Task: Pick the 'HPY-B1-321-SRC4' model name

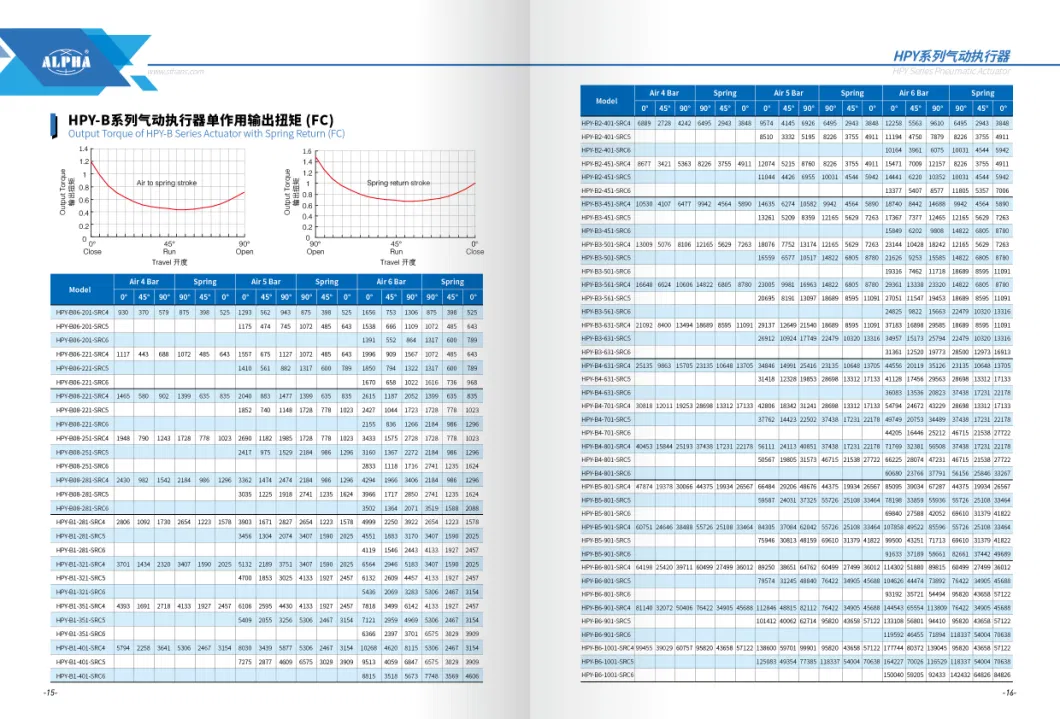Action: 80,564
